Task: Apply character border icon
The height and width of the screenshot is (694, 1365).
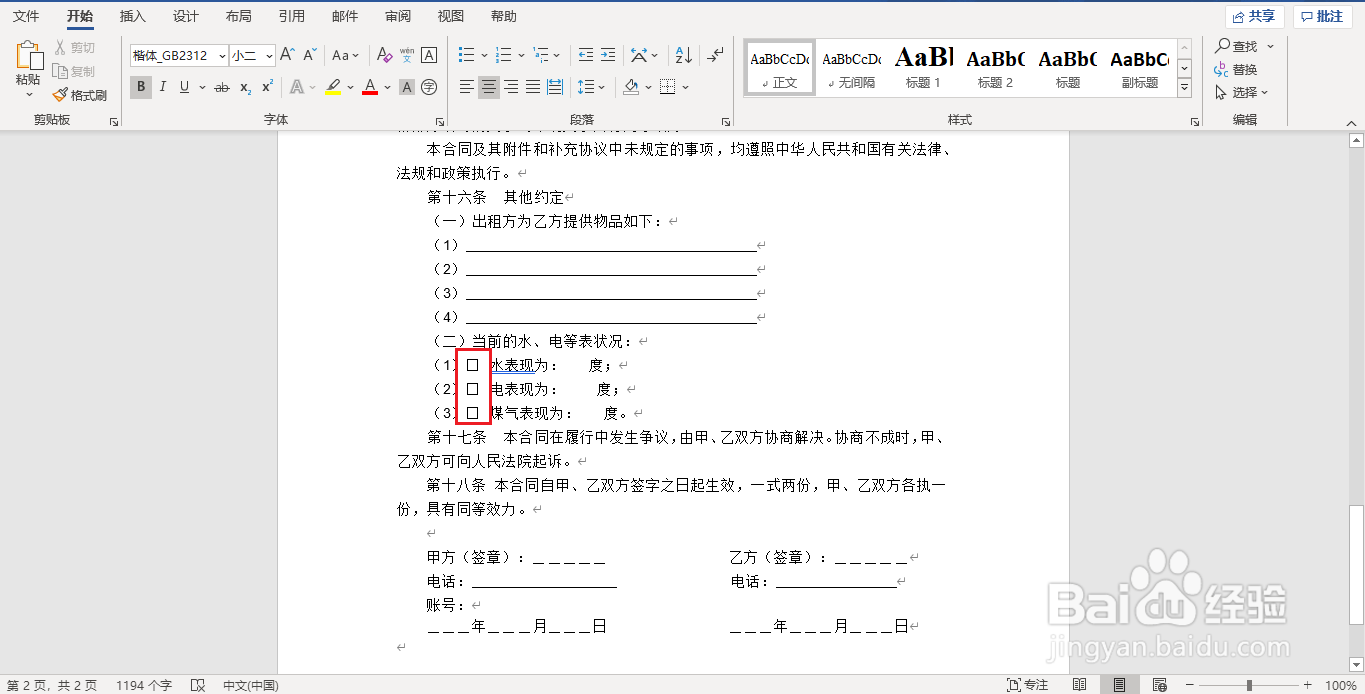Action: coord(429,55)
